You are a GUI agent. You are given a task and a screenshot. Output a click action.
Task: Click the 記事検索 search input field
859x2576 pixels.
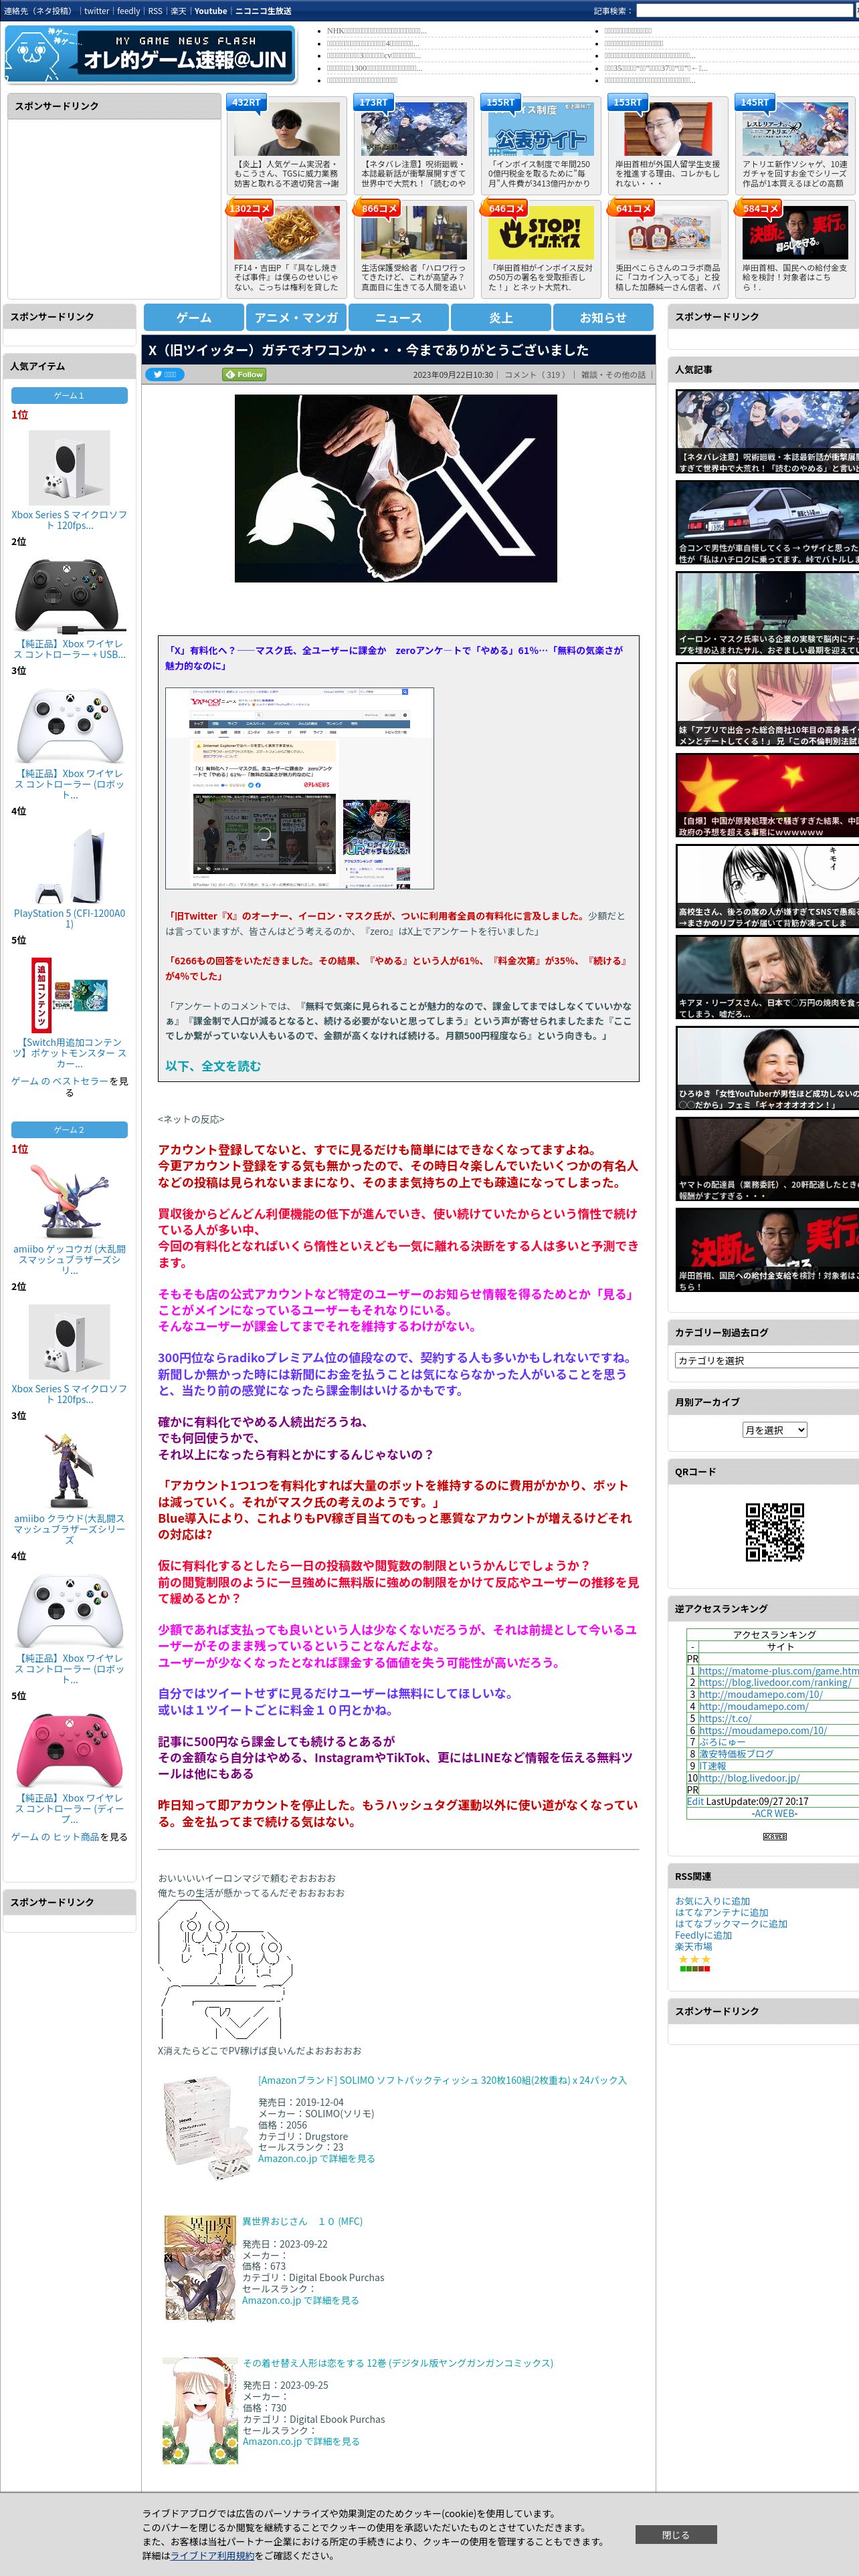tap(744, 11)
